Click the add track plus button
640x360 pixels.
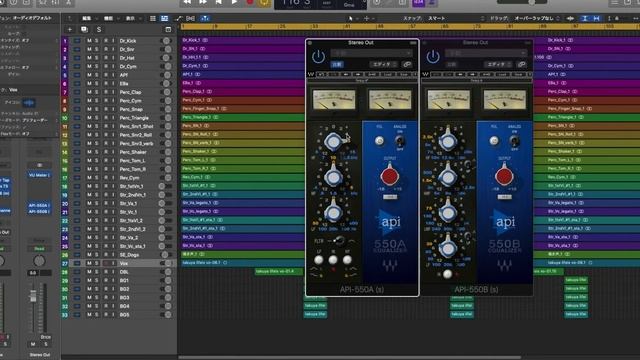coord(70,29)
